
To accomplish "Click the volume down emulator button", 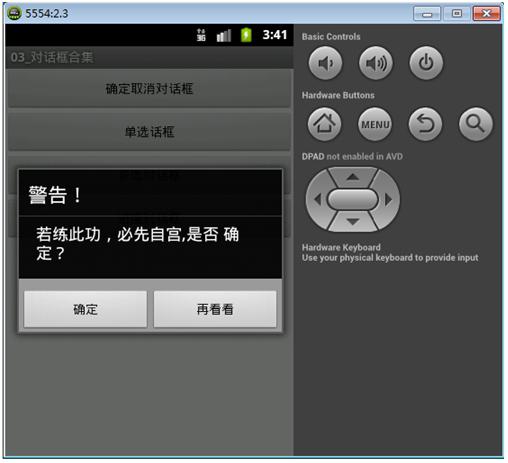I will pyautogui.click(x=325, y=63).
